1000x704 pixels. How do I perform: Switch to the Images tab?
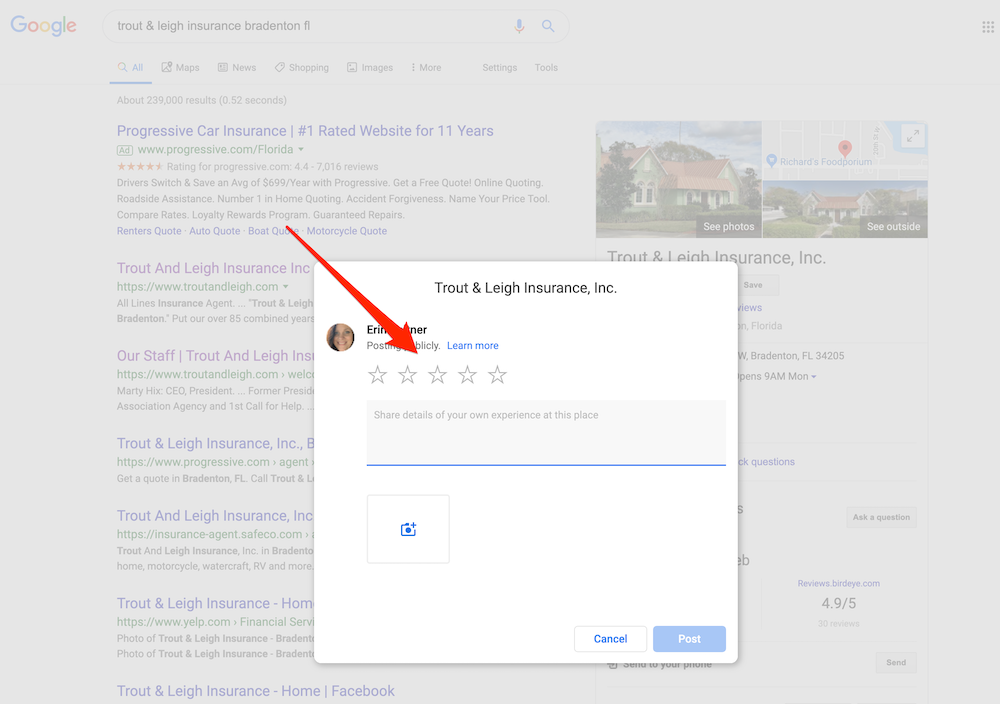point(370,68)
